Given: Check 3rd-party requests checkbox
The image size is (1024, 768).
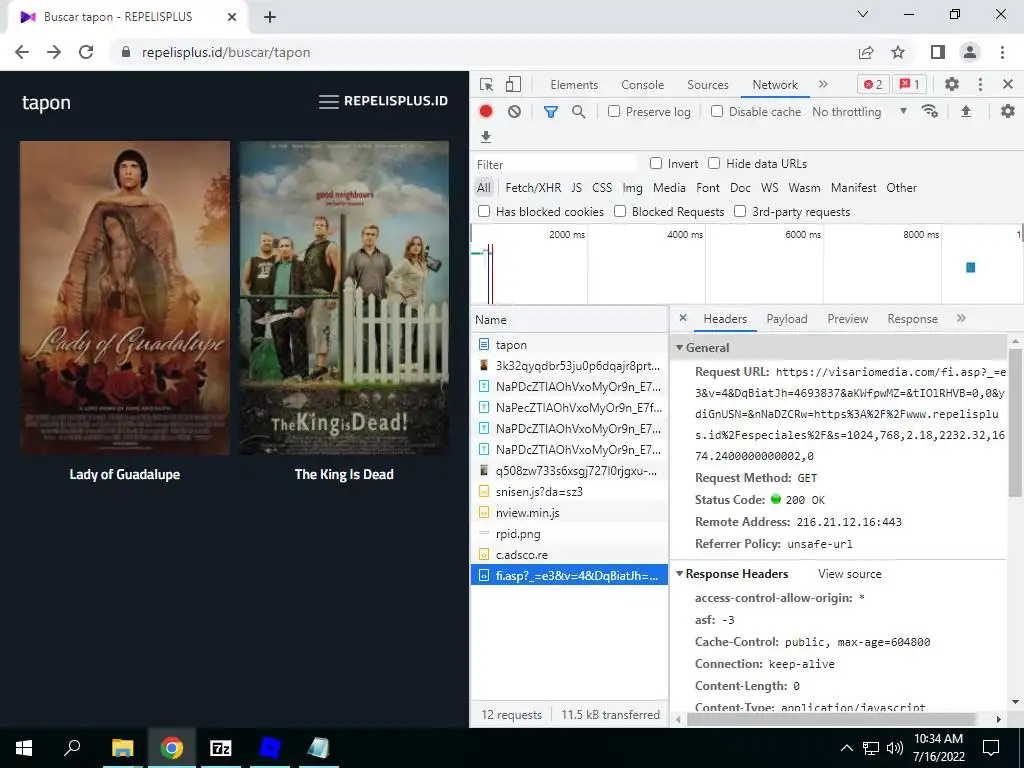Looking at the screenshot, I should tap(740, 211).
